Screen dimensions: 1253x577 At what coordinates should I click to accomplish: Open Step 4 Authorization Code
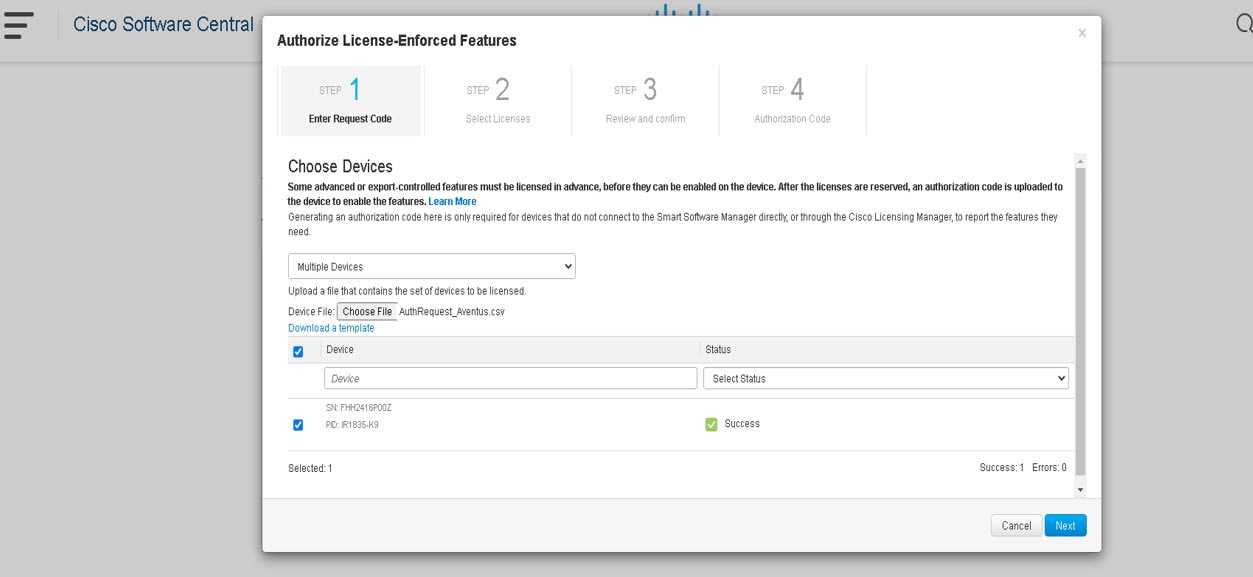click(x=791, y=100)
